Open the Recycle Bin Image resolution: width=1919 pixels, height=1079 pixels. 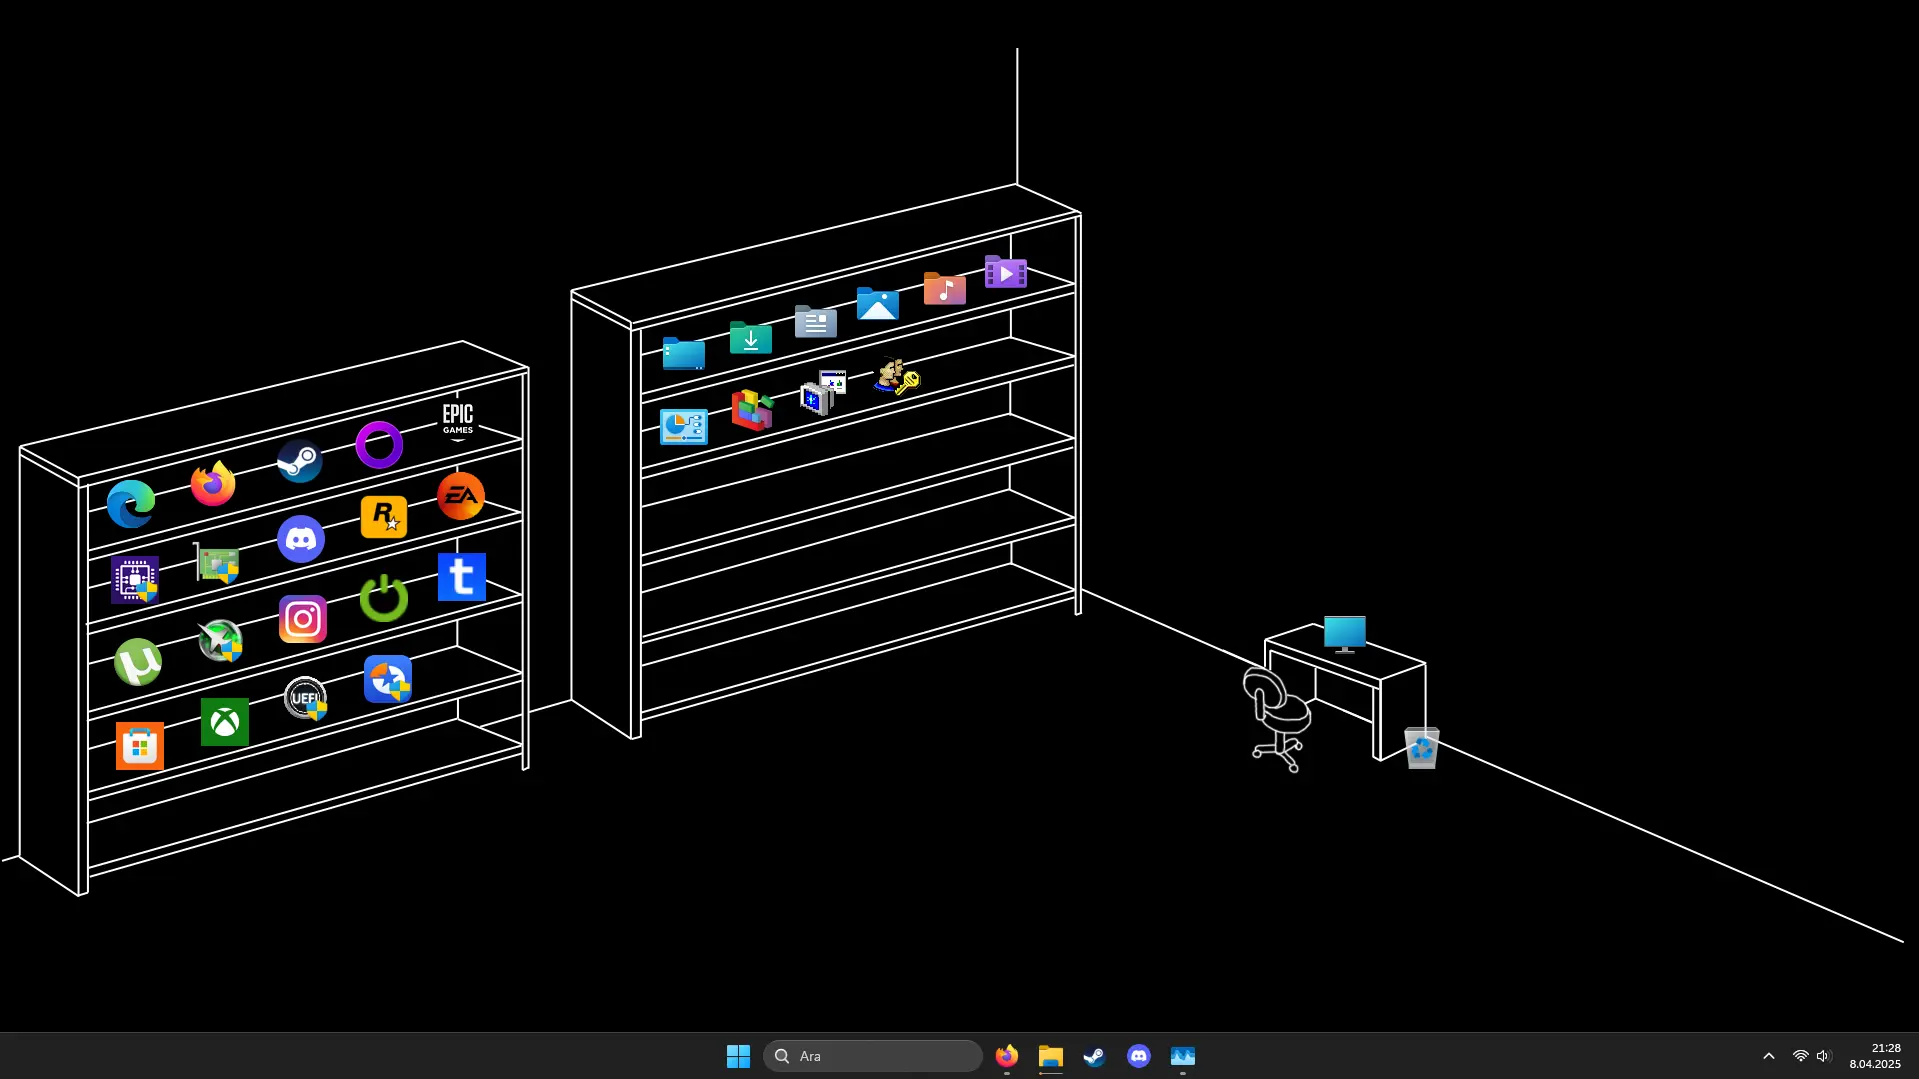click(1422, 748)
